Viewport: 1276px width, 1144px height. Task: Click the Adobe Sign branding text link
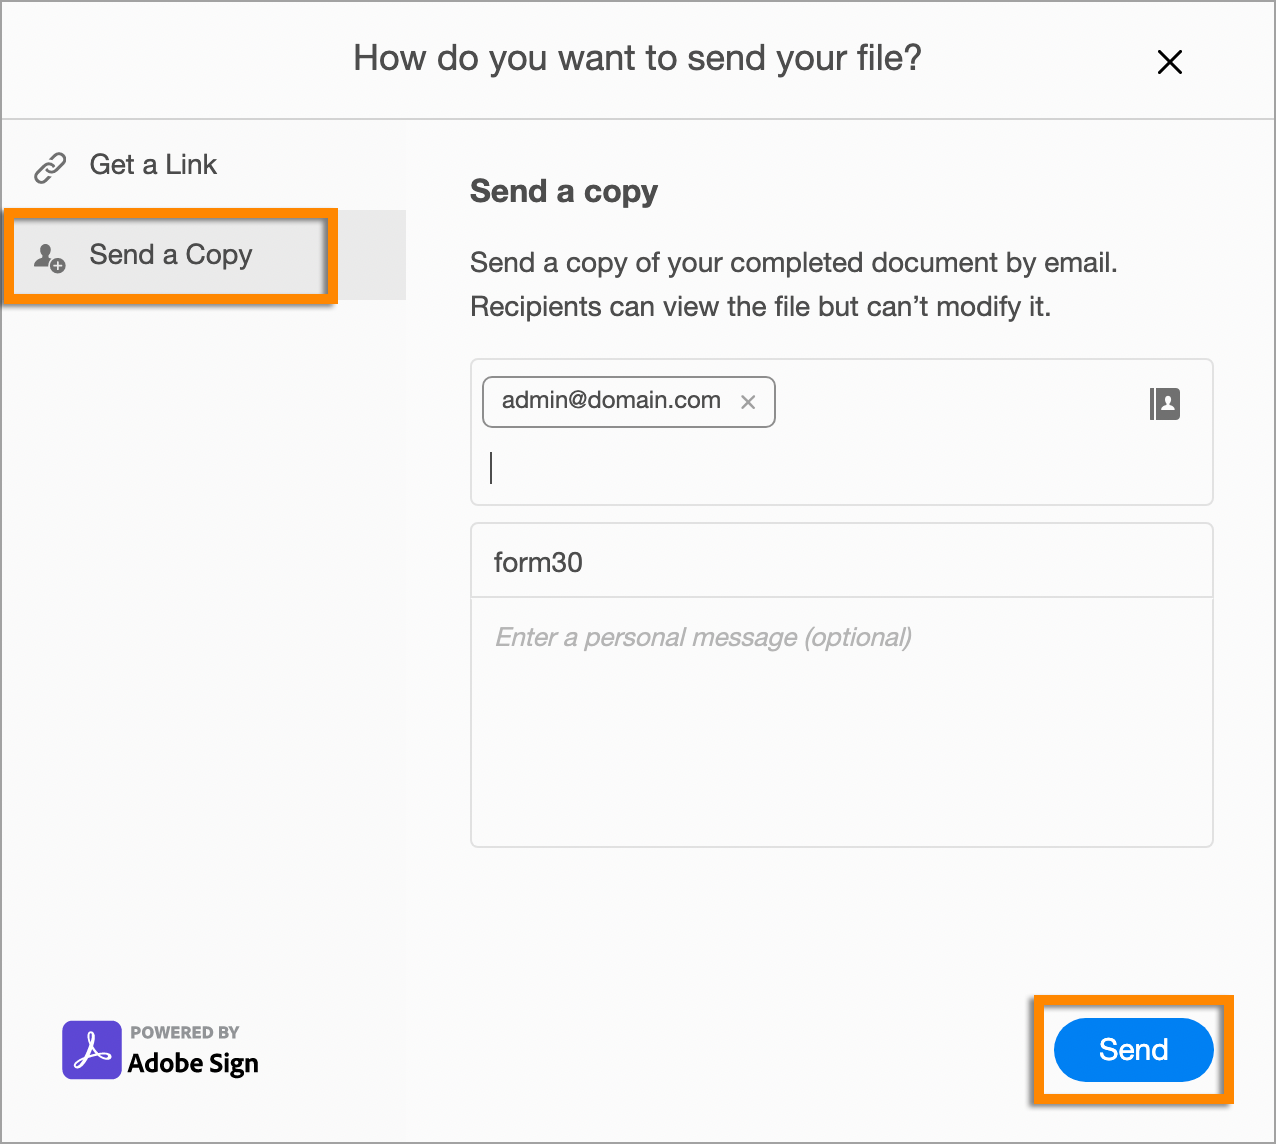point(192,1063)
